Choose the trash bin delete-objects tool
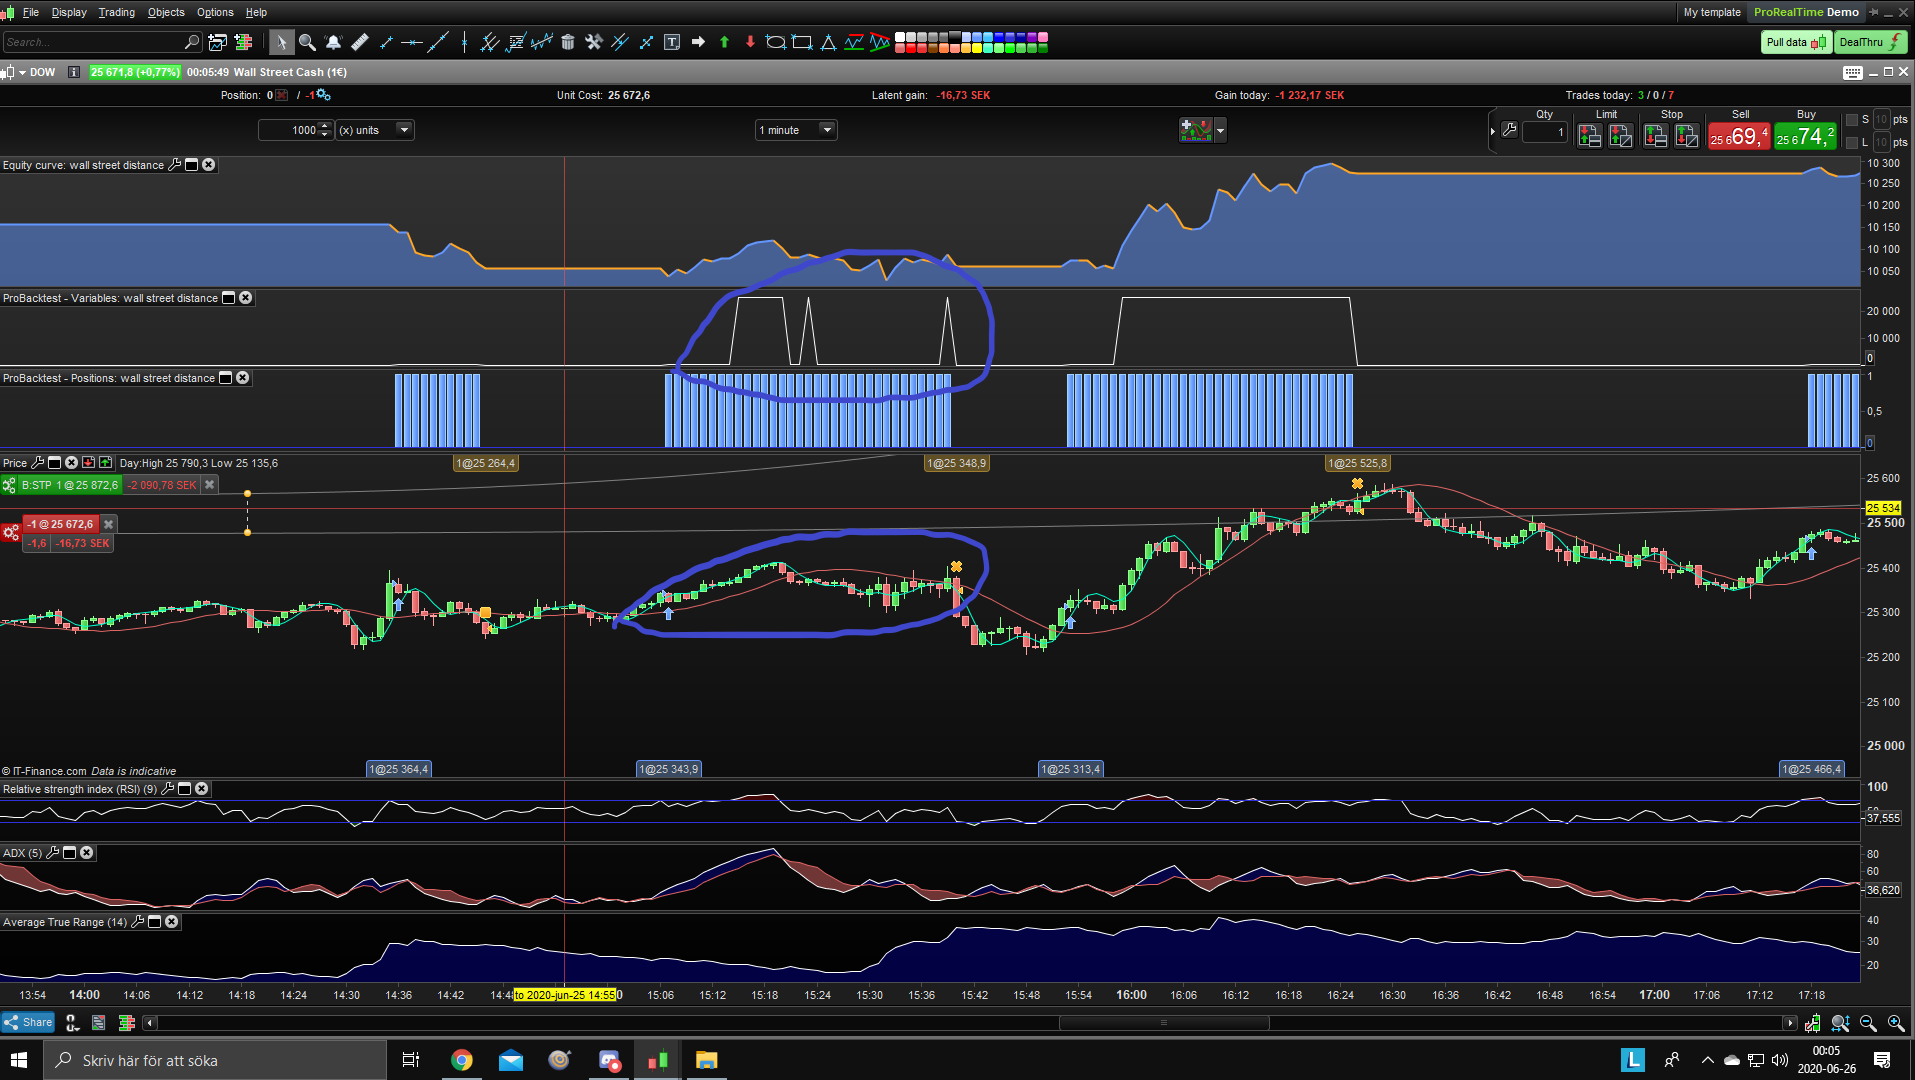1915x1080 pixels. [568, 42]
